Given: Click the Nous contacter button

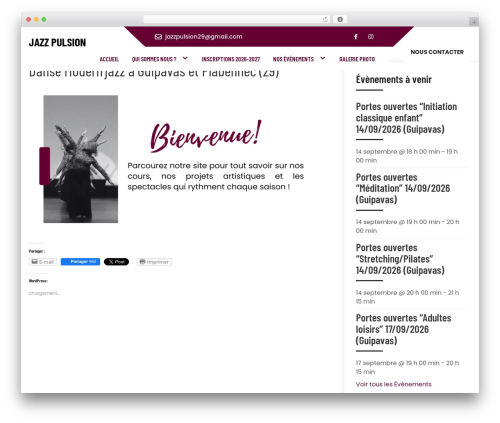Looking at the screenshot, I should [x=437, y=52].
